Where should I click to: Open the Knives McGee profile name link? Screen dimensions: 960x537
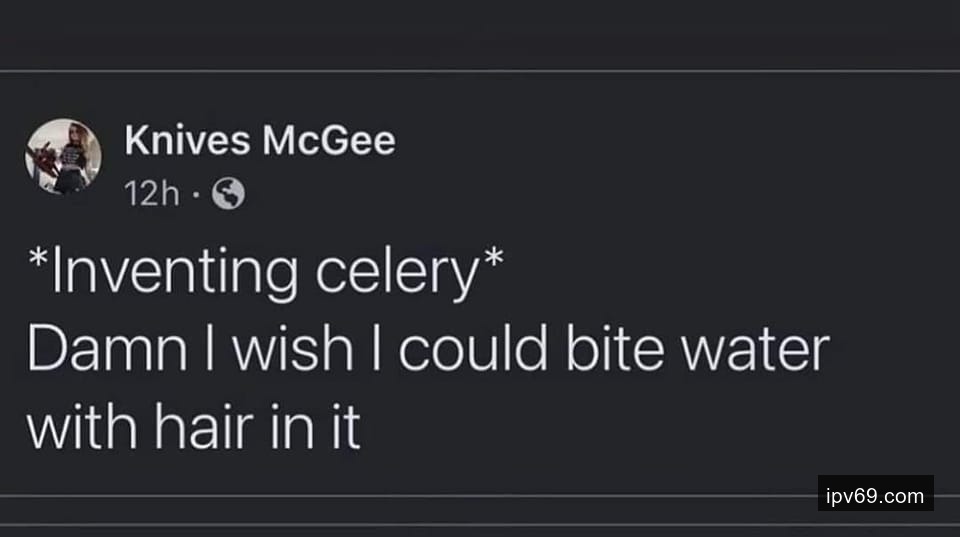point(259,142)
